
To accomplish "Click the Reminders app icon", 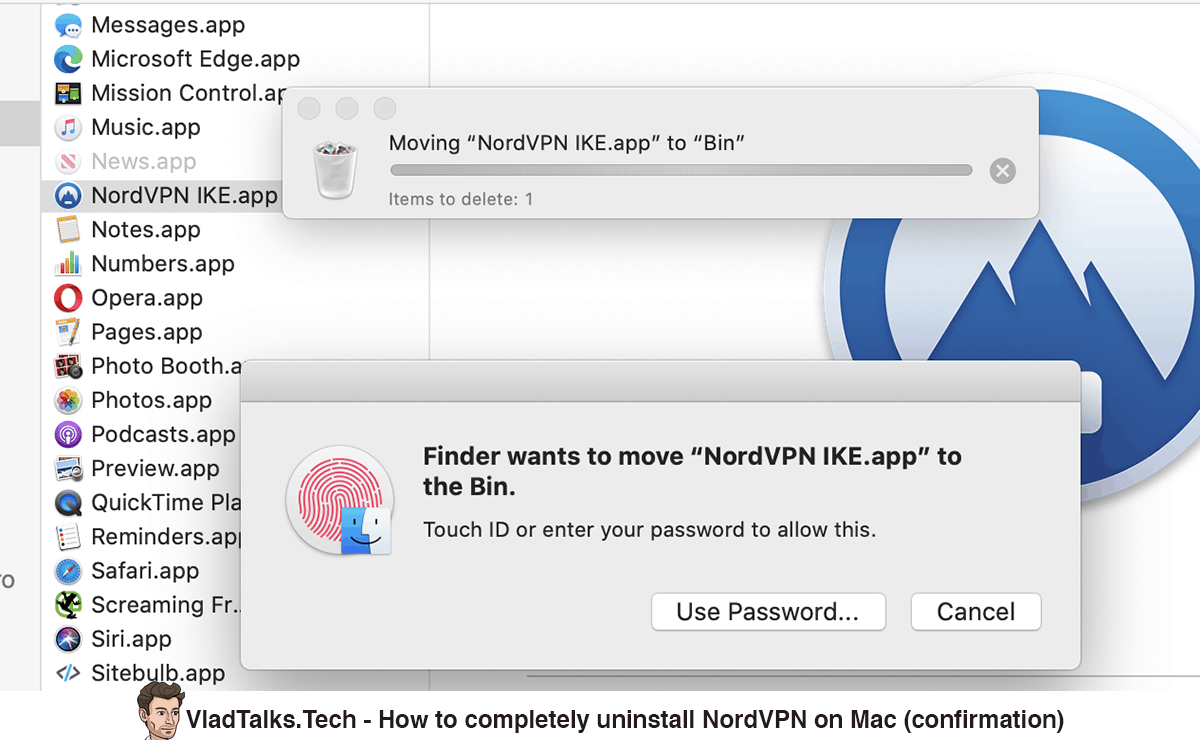I will pyautogui.click(x=68, y=536).
